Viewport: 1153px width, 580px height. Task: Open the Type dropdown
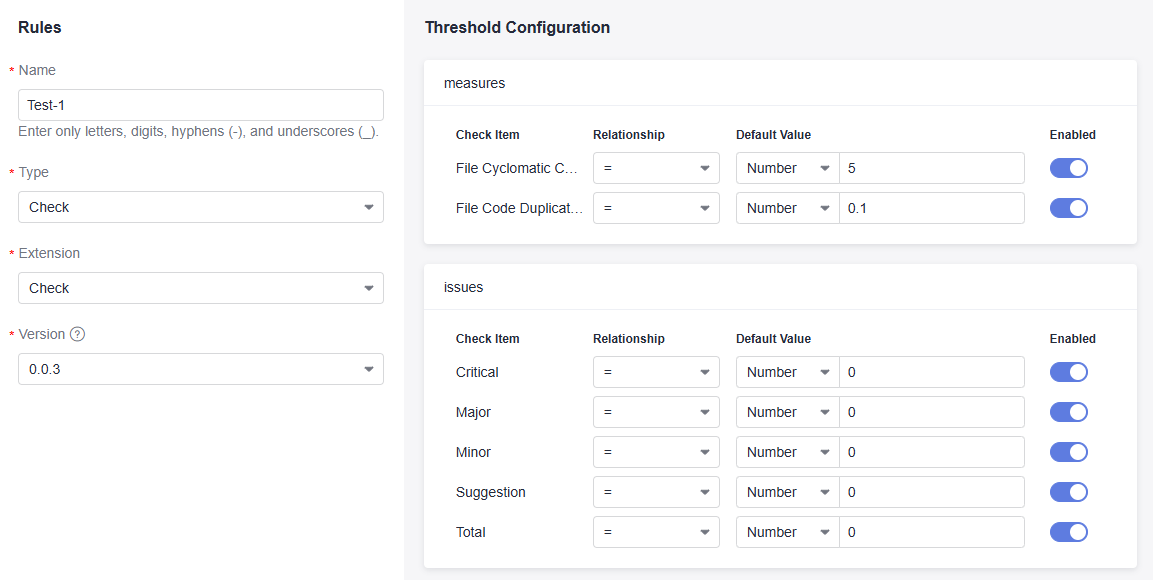[201, 207]
